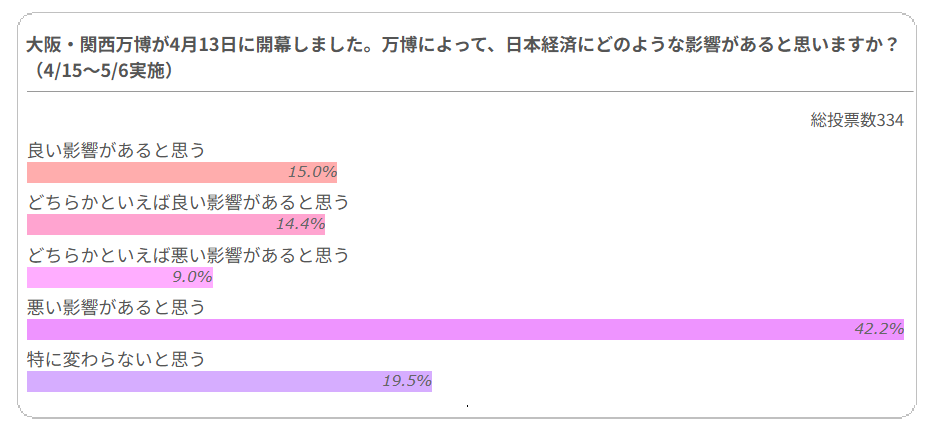This screenshot has height=429, width=930.
Task: Select the 悪い影響があると思う purple bar
Action: 466,329
